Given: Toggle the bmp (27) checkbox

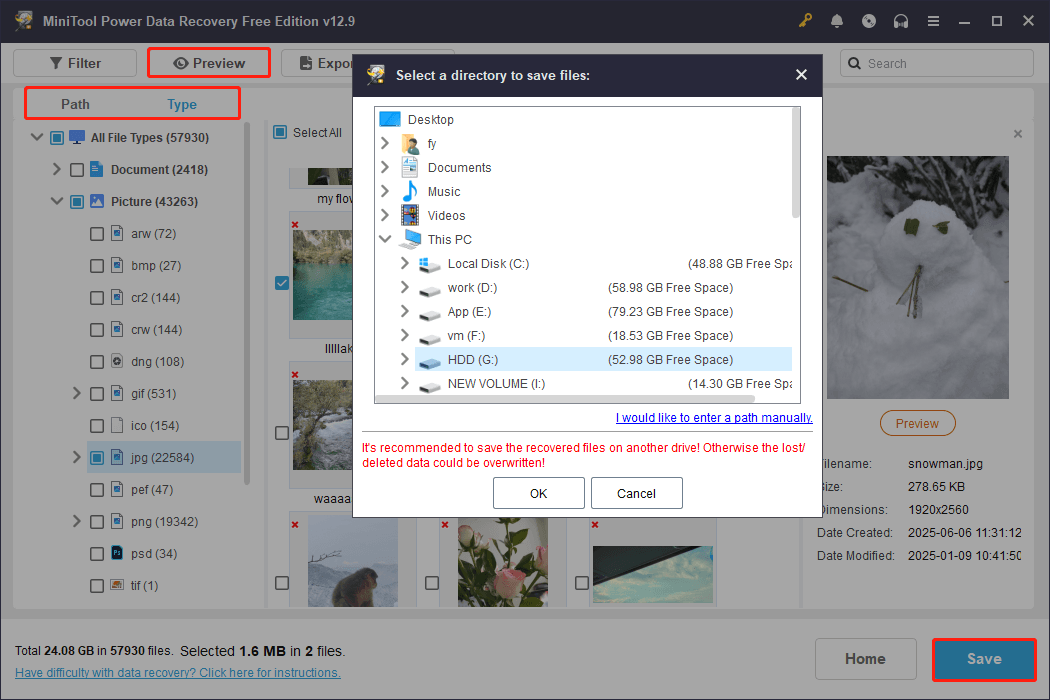Looking at the screenshot, I should point(97,266).
